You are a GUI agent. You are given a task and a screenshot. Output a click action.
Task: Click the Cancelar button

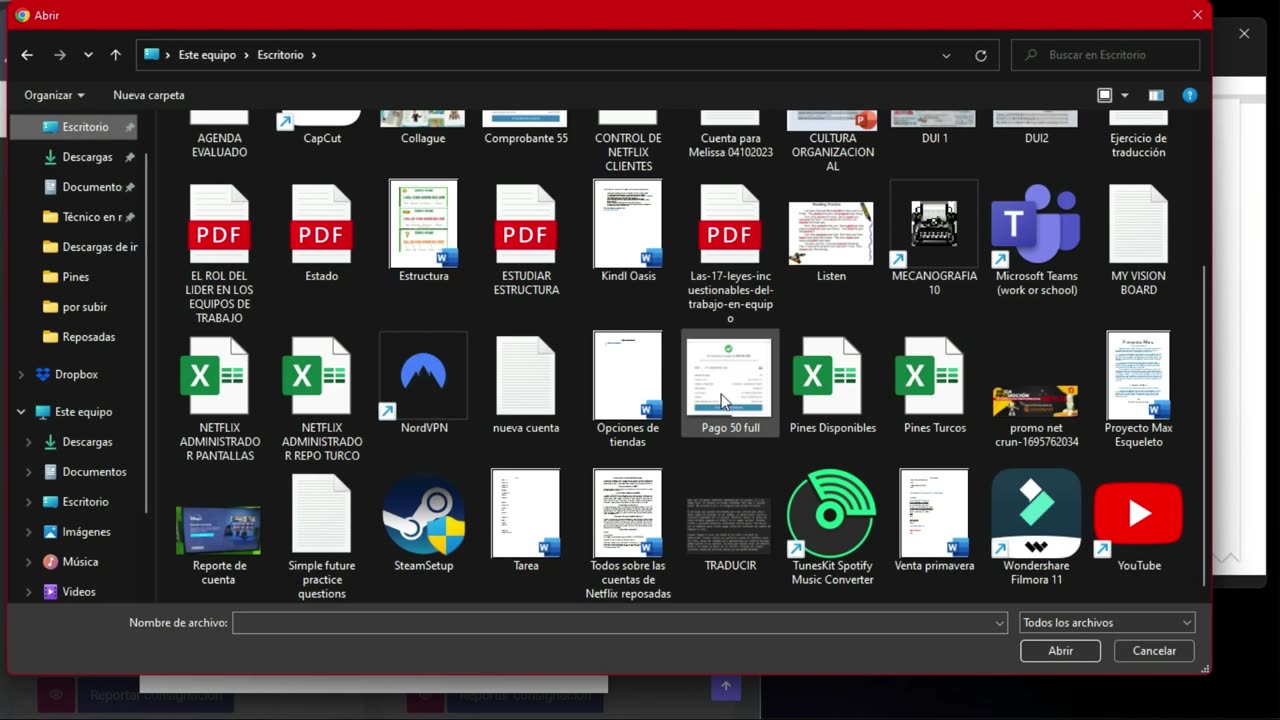click(x=1154, y=651)
